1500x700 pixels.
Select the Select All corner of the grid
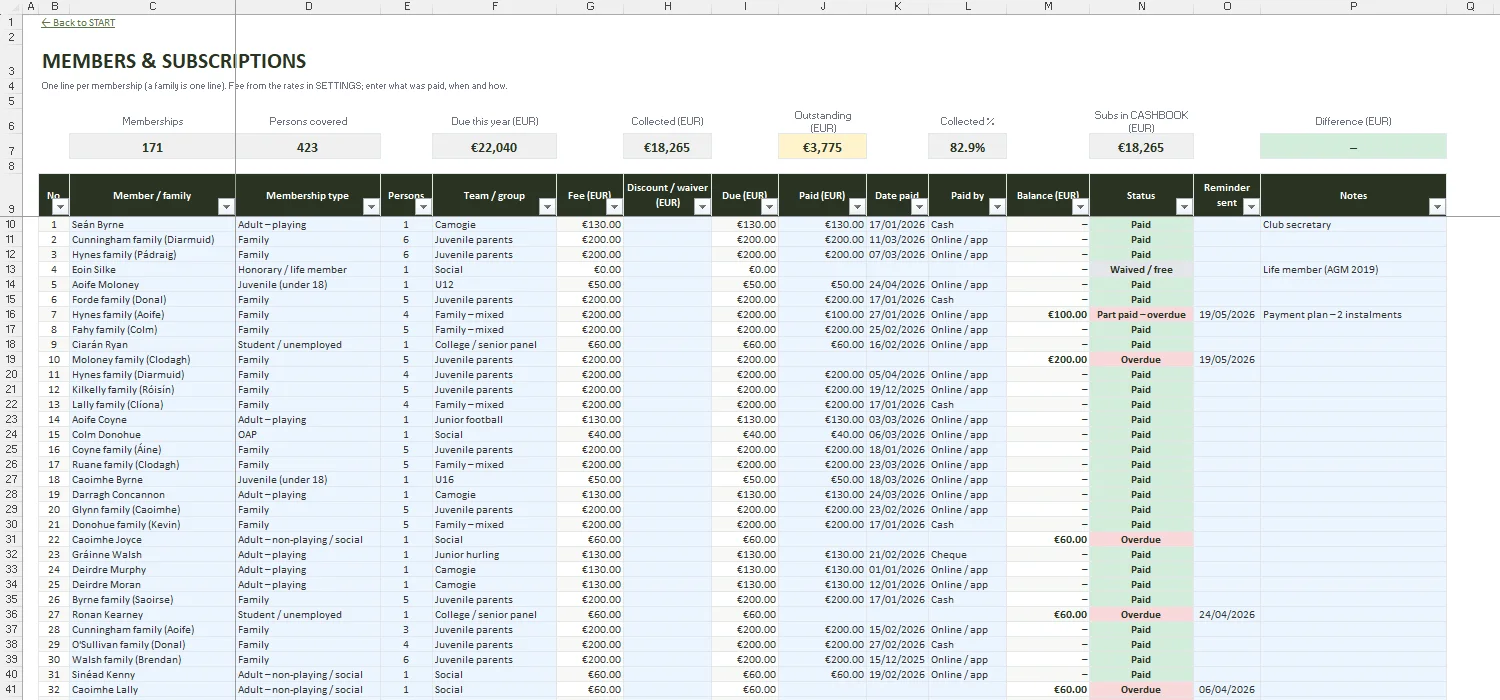pyautogui.click(x=10, y=6)
